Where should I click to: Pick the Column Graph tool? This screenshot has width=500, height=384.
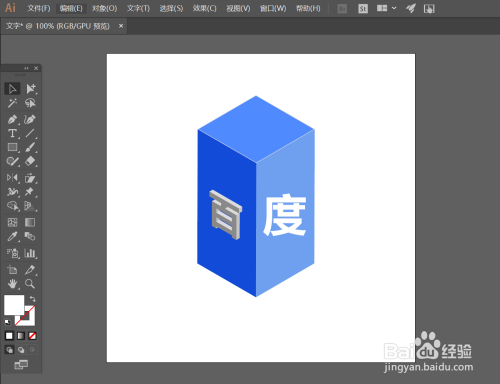tap(30, 253)
